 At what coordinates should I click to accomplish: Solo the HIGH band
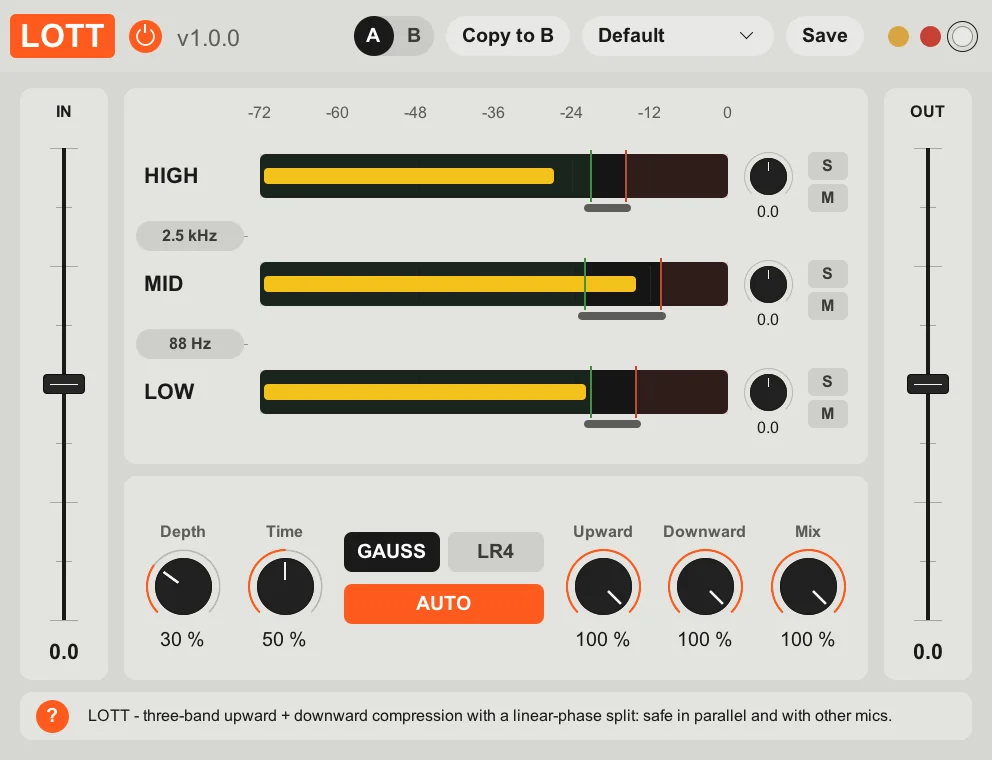(828, 166)
